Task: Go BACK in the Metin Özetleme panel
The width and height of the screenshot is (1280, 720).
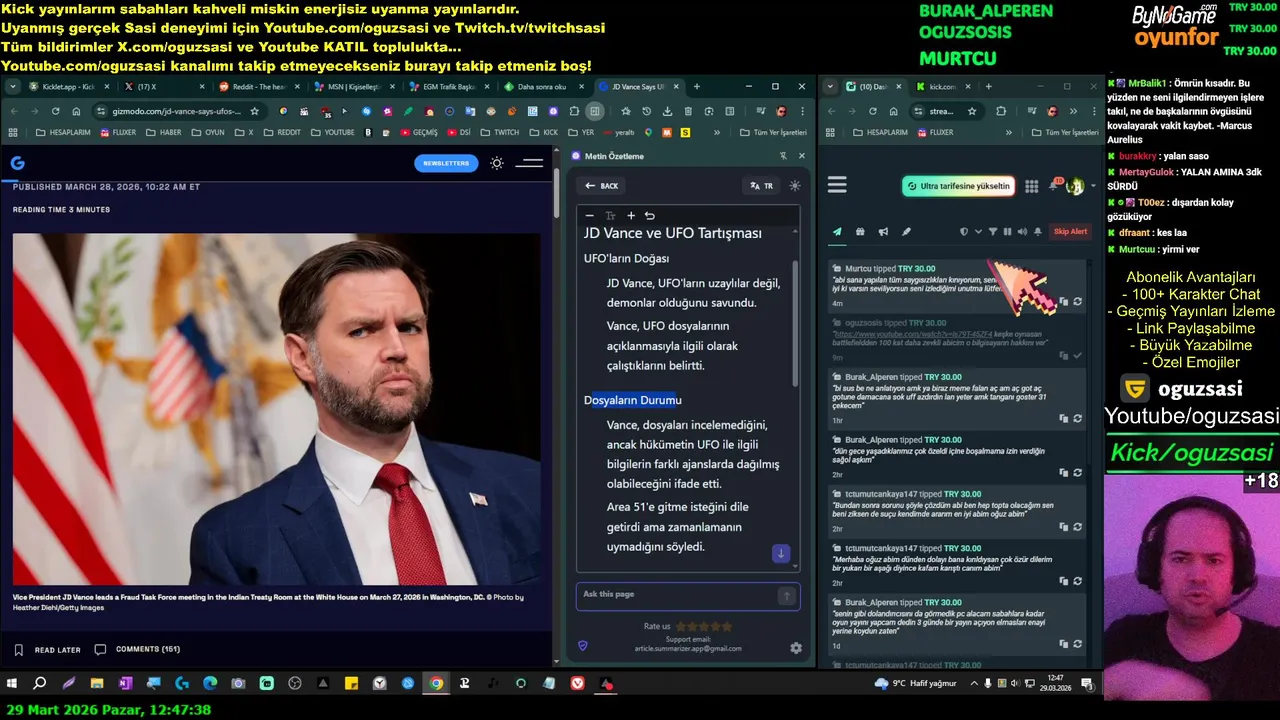Action: (x=602, y=186)
